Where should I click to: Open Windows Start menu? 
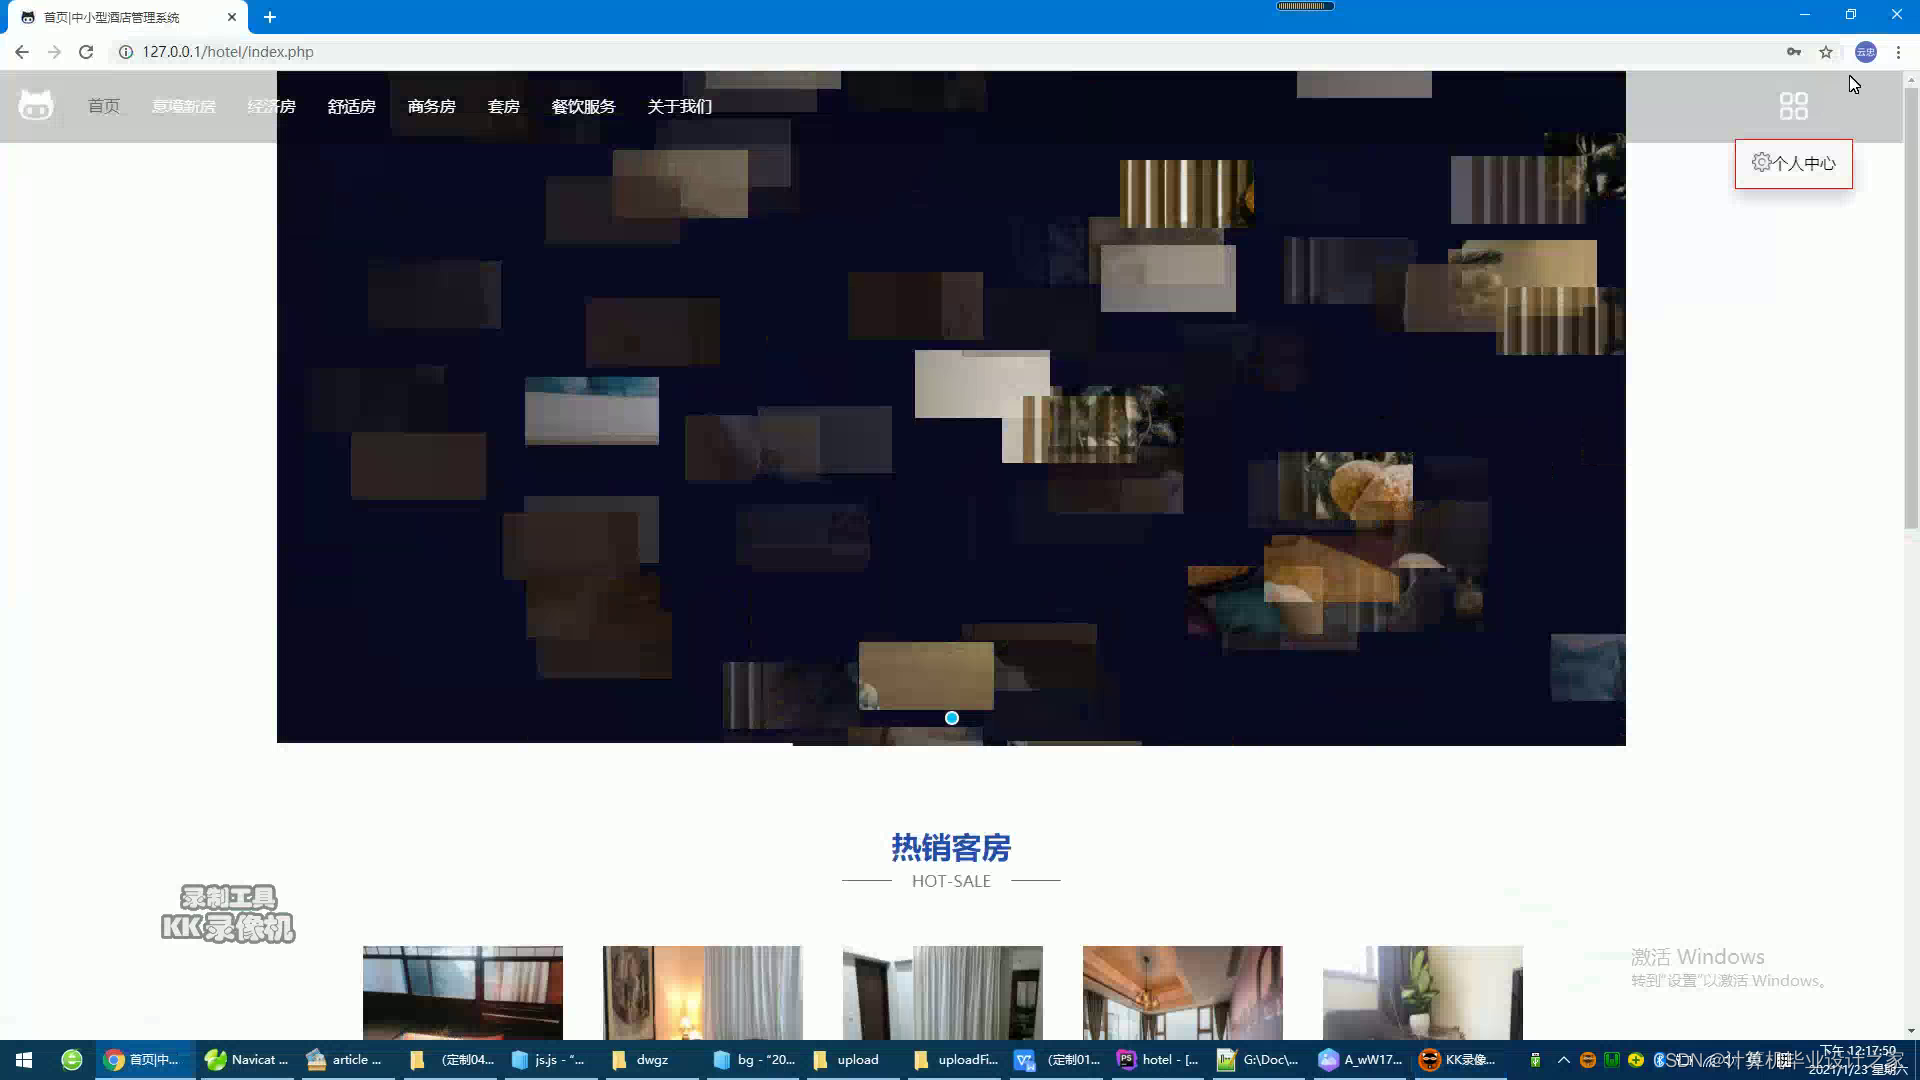(24, 1060)
